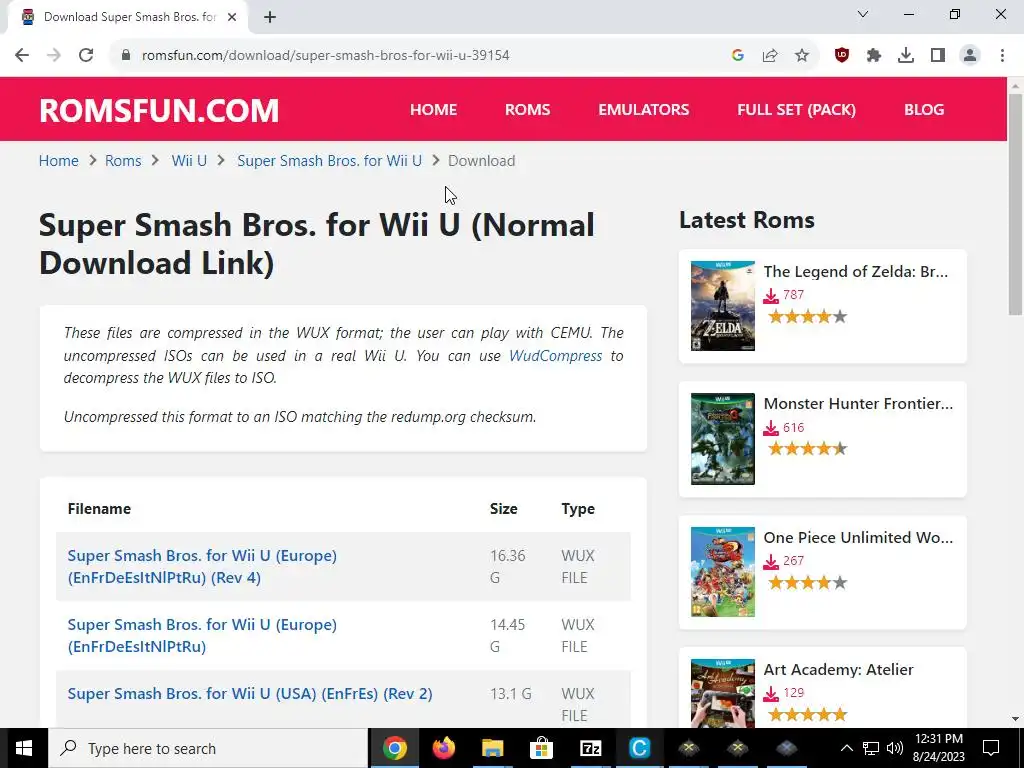
Task: Click the address bar URL field
Action: [x=418, y=56]
